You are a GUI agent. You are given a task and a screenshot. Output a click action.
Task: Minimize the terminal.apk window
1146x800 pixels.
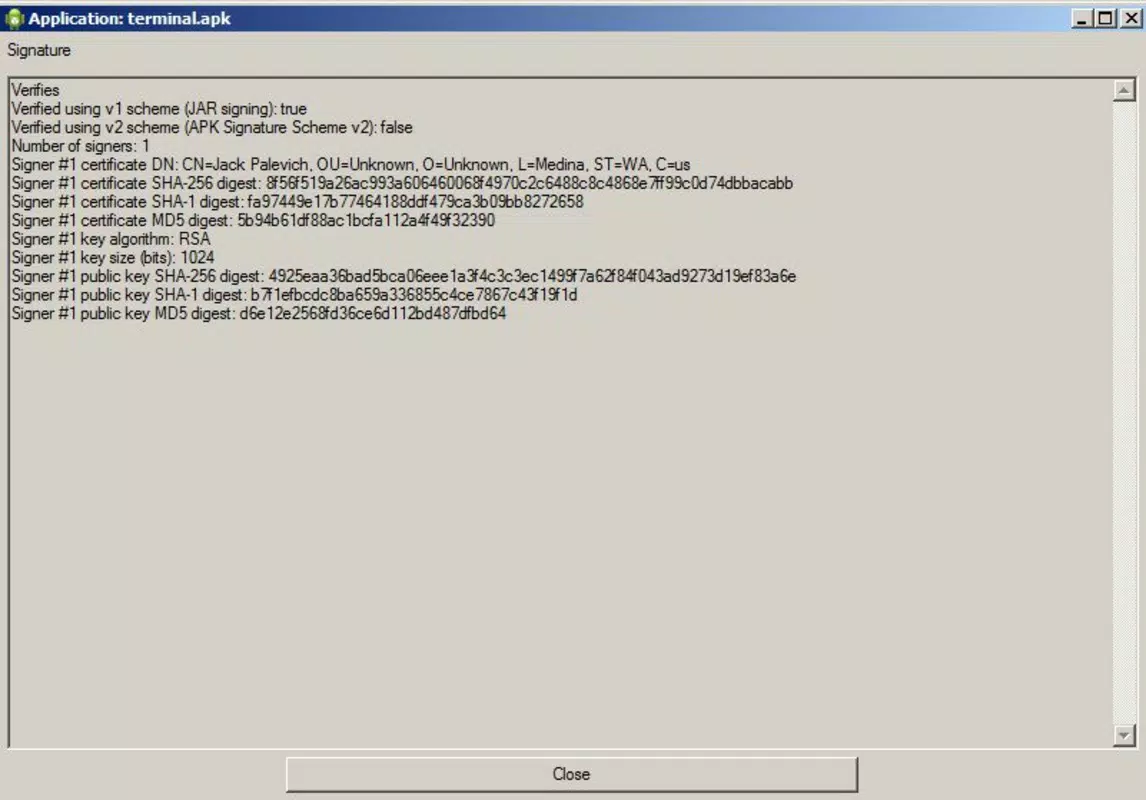[1082, 18]
